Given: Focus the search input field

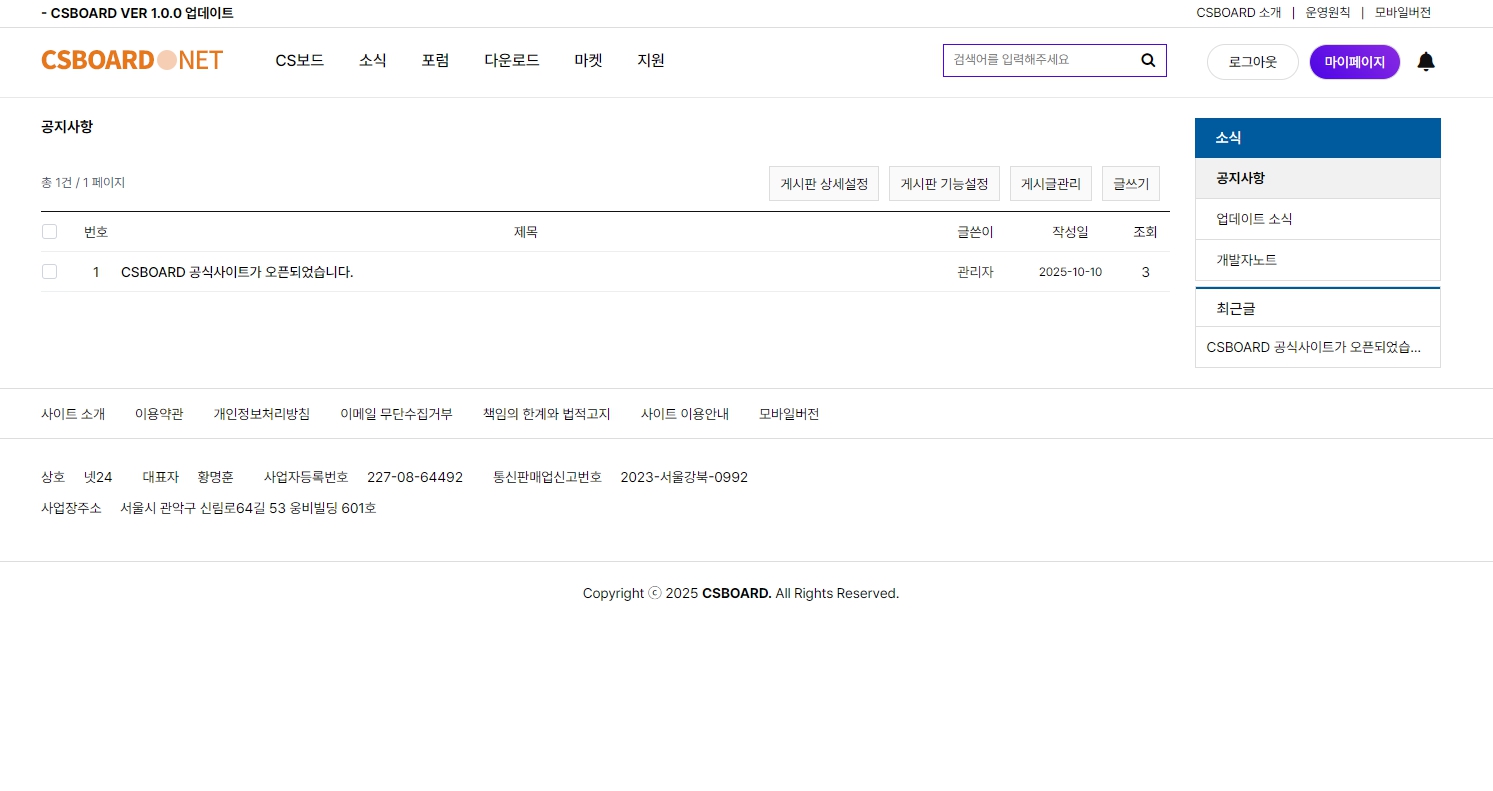Looking at the screenshot, I should tap(1040, 60).
